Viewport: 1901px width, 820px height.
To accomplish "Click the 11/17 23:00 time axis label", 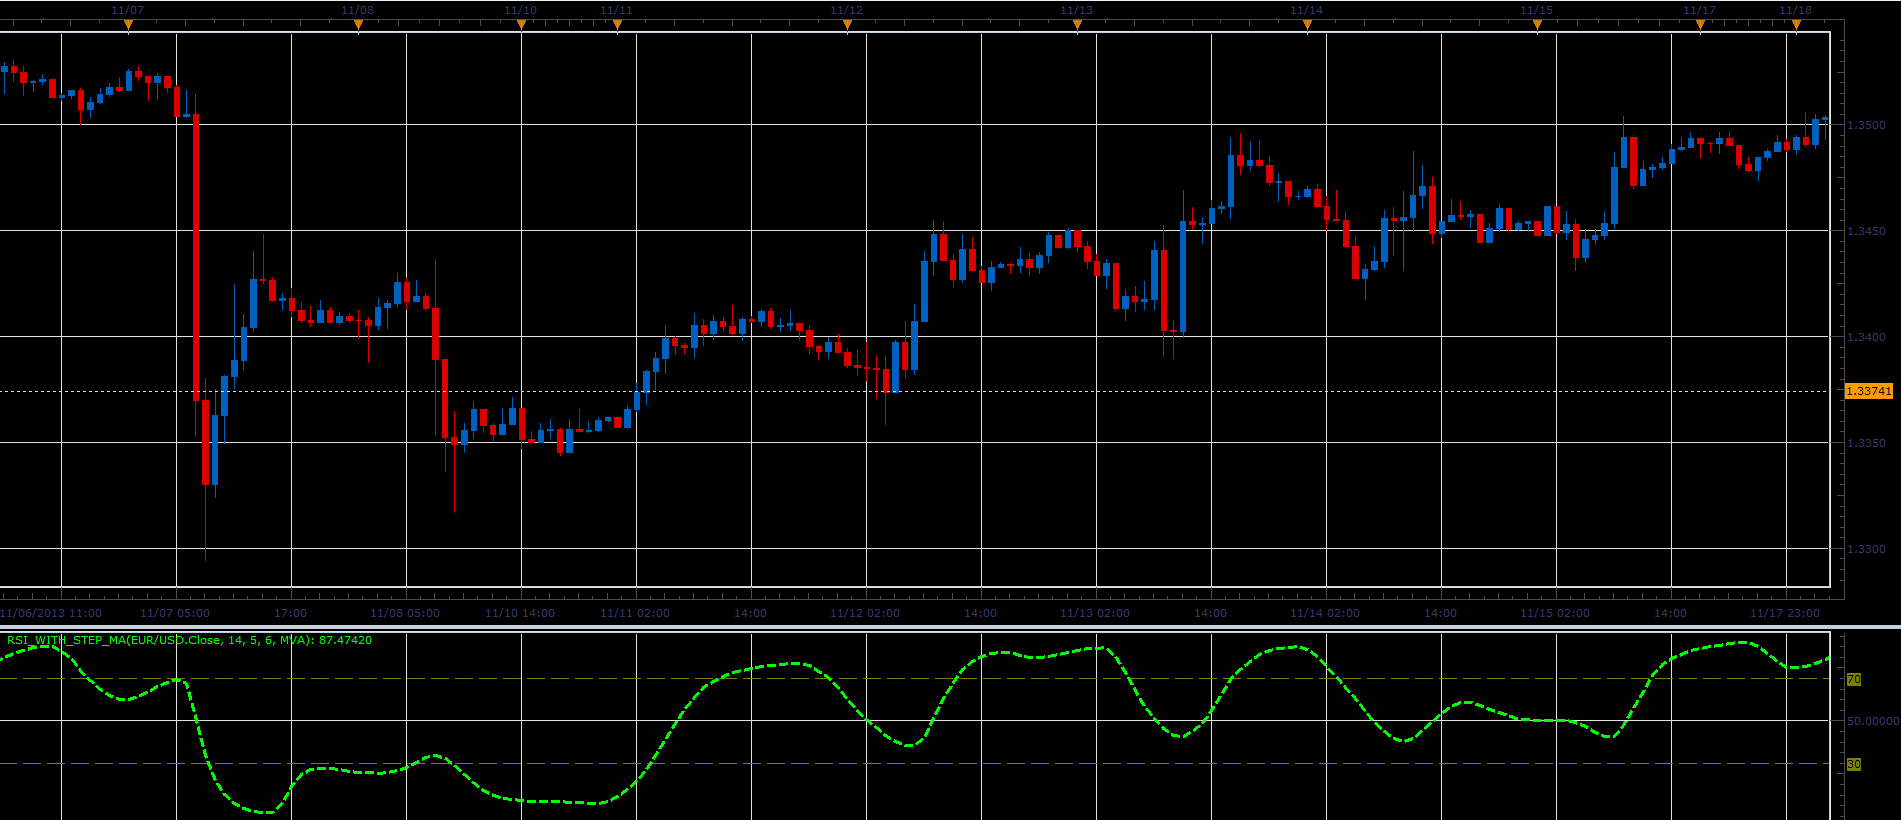I will (1785, 613).
